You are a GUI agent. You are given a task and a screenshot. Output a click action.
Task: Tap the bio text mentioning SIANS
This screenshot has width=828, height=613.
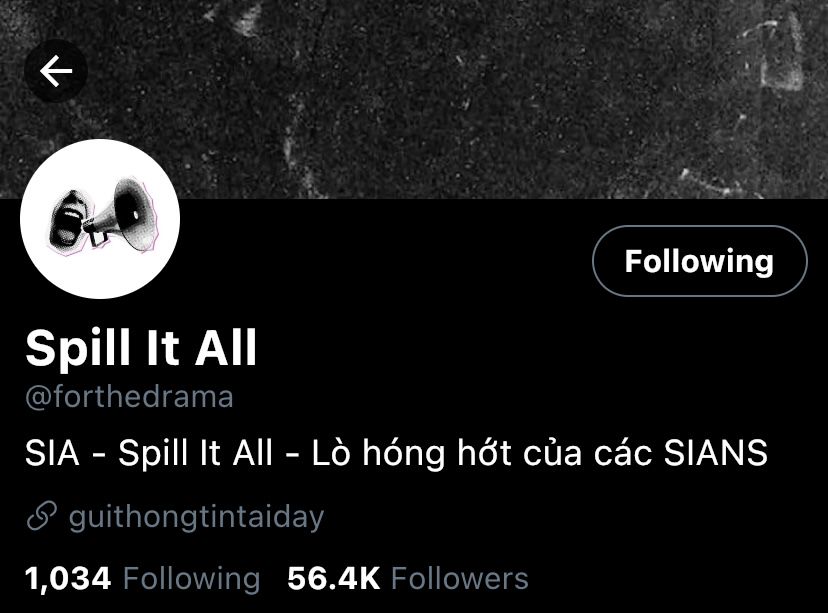point(396,453)
